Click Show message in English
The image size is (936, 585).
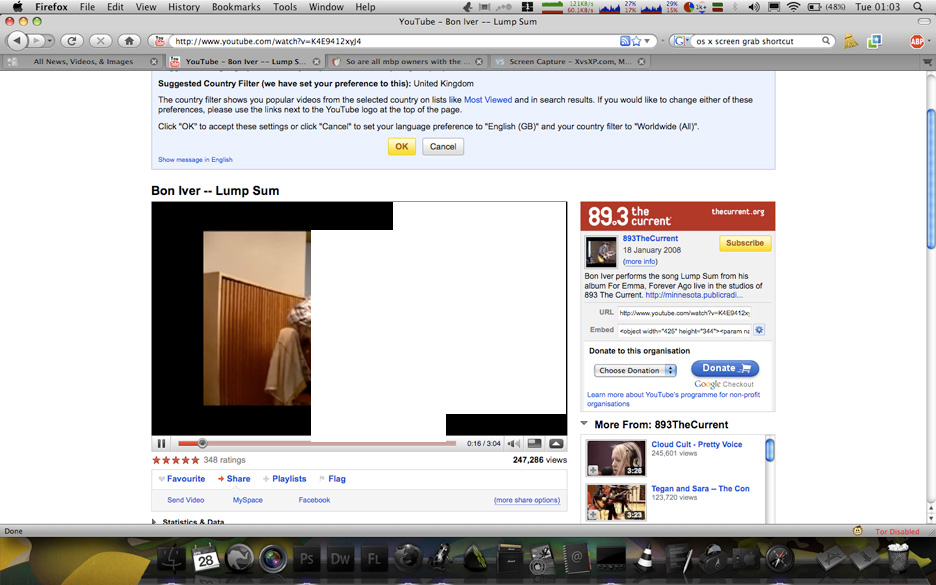(x=195, y=159)
